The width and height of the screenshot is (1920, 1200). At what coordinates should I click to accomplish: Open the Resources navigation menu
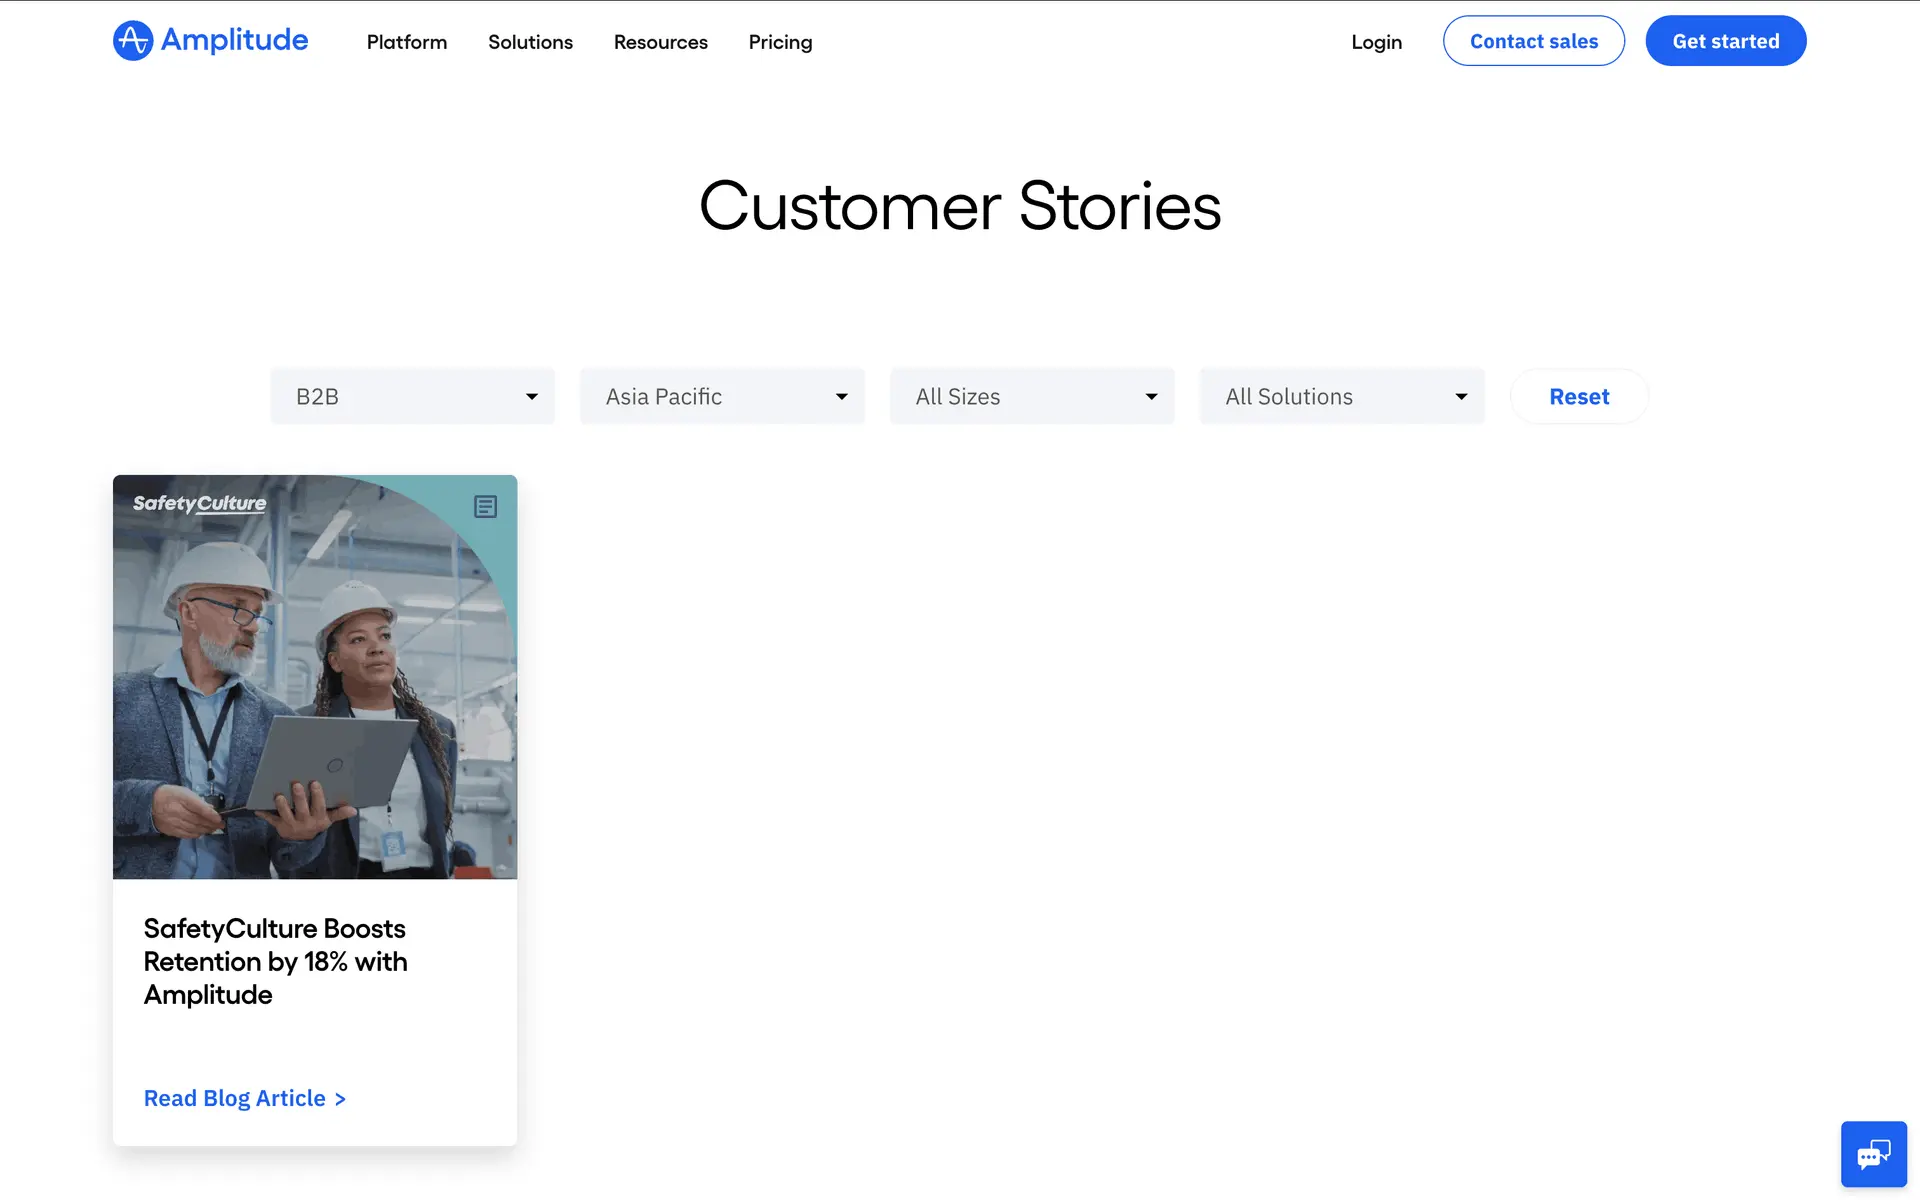[660, 42]
